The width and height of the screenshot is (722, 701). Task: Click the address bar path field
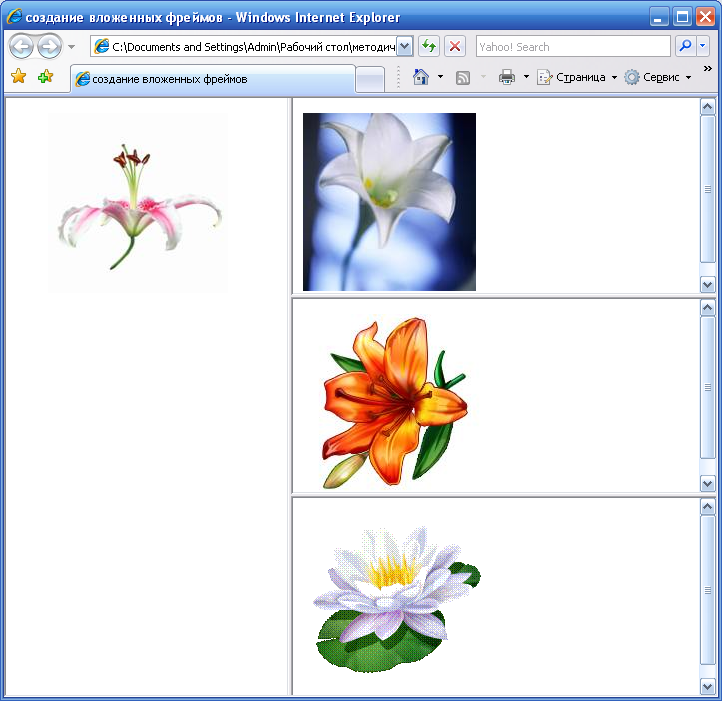244,47
